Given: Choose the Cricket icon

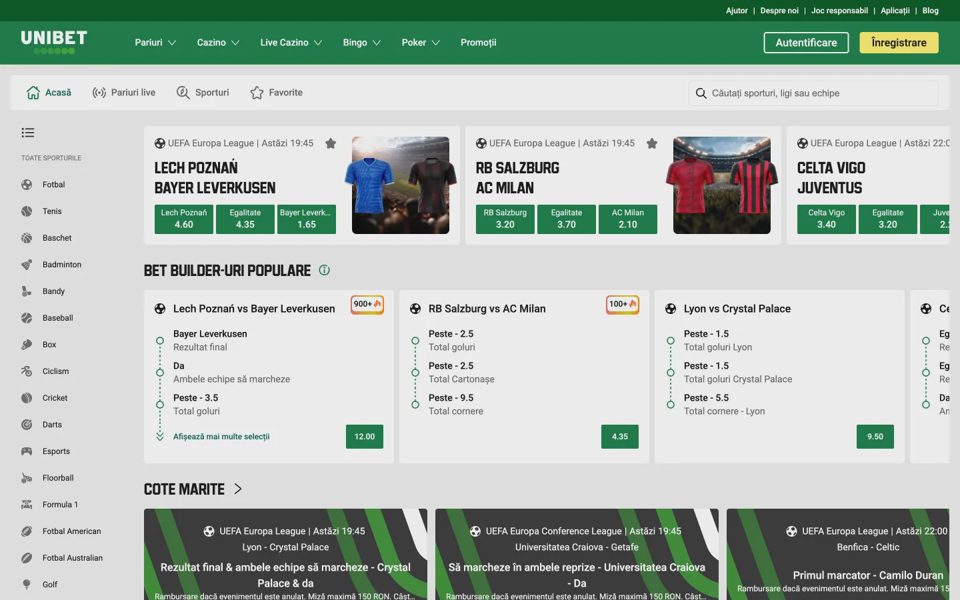Looking at the screenshot, I should (26, 398).
